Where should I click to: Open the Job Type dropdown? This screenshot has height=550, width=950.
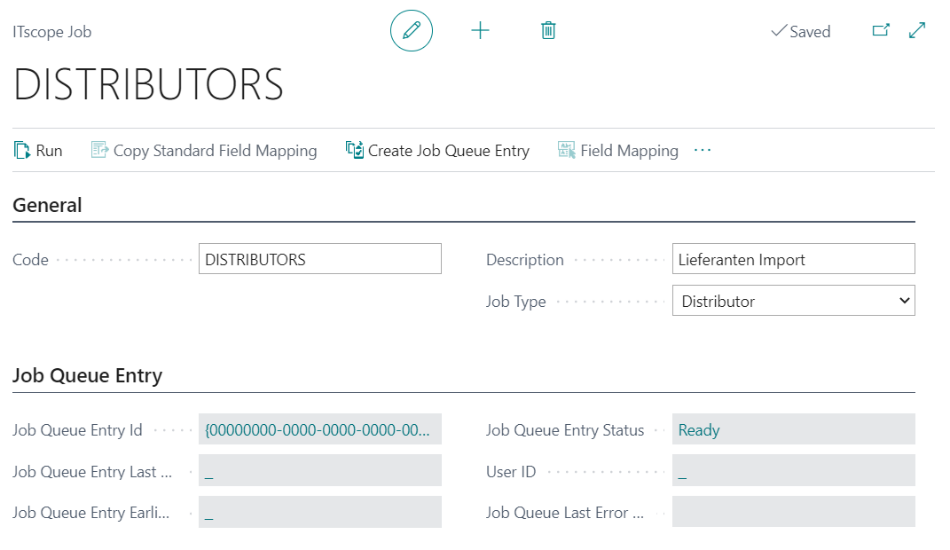(793, 301)
